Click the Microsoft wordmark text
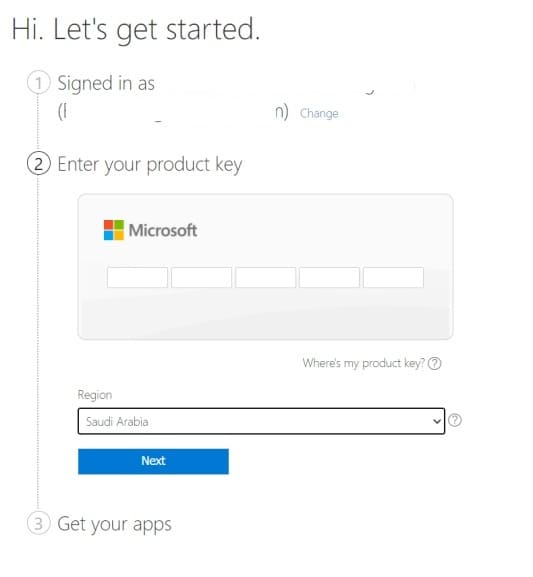Viewport: 533px width, 577px height. click(x=163, y=230)
